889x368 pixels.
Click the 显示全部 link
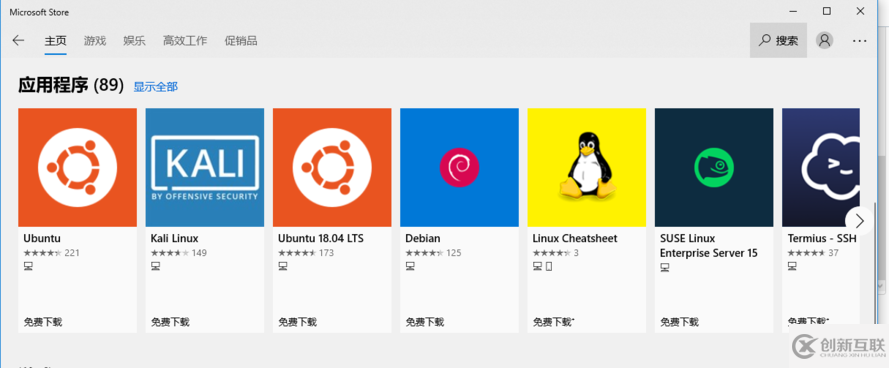coord(155,87)
